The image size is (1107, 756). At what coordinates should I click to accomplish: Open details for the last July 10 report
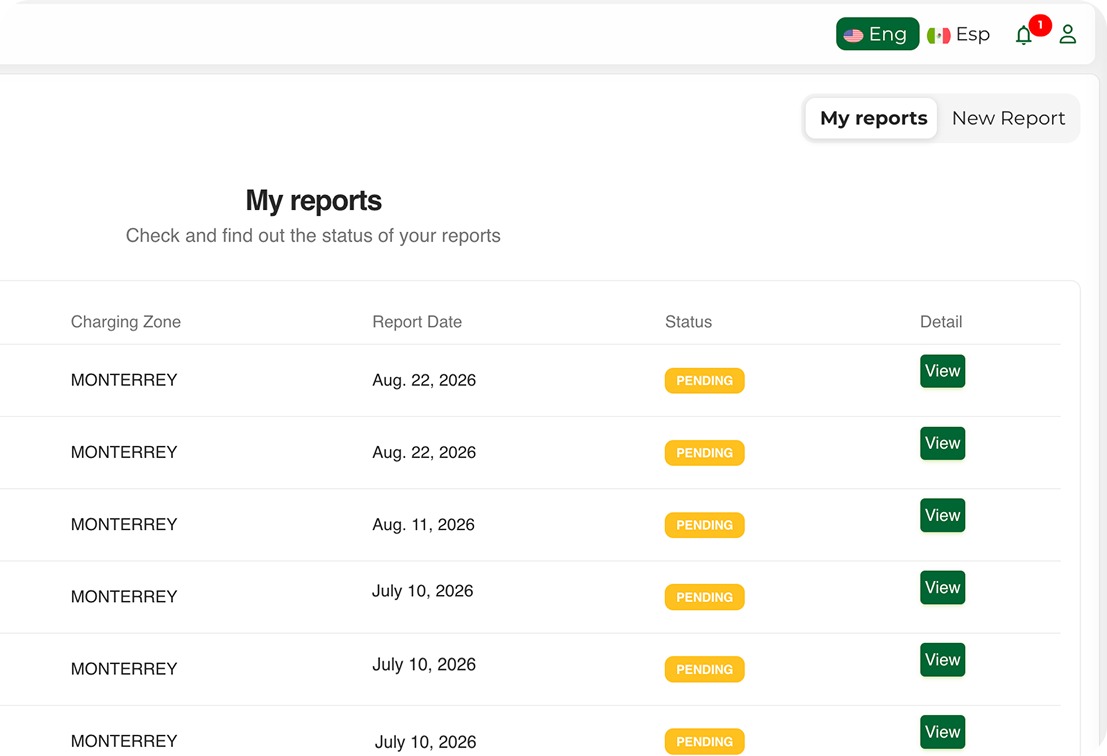942,732
